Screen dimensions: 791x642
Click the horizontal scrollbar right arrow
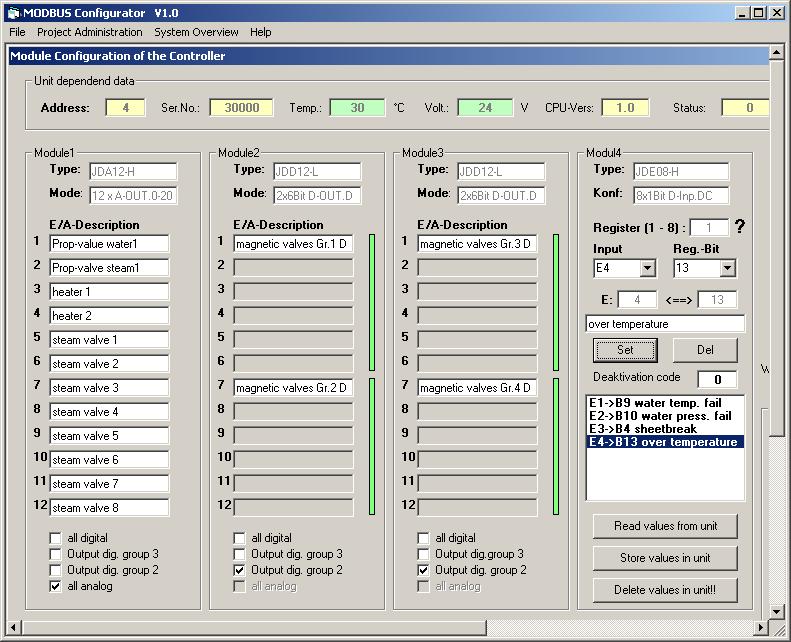coord(760,627)
